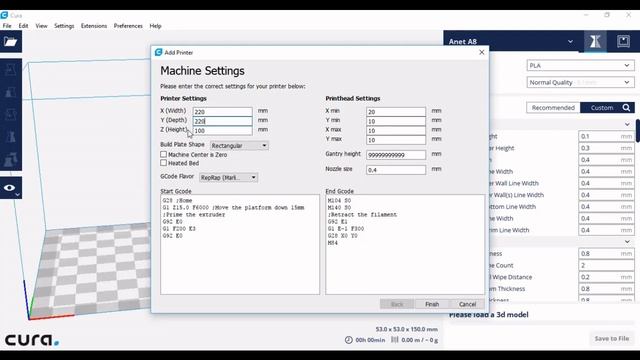
Task: Open the Anet A8 printer selector dropdown
Action: point(511,41)
